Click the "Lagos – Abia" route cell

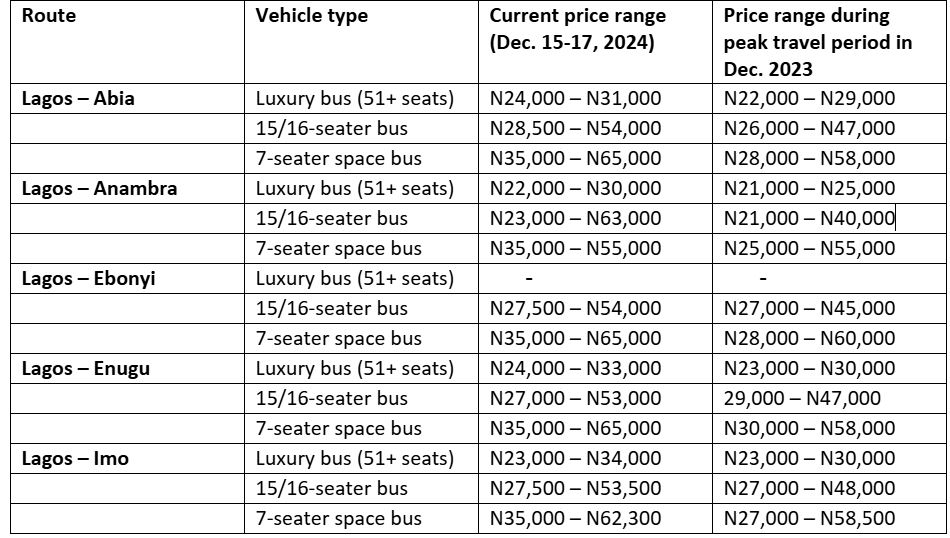pyautogui.click(x=78, y=98)
